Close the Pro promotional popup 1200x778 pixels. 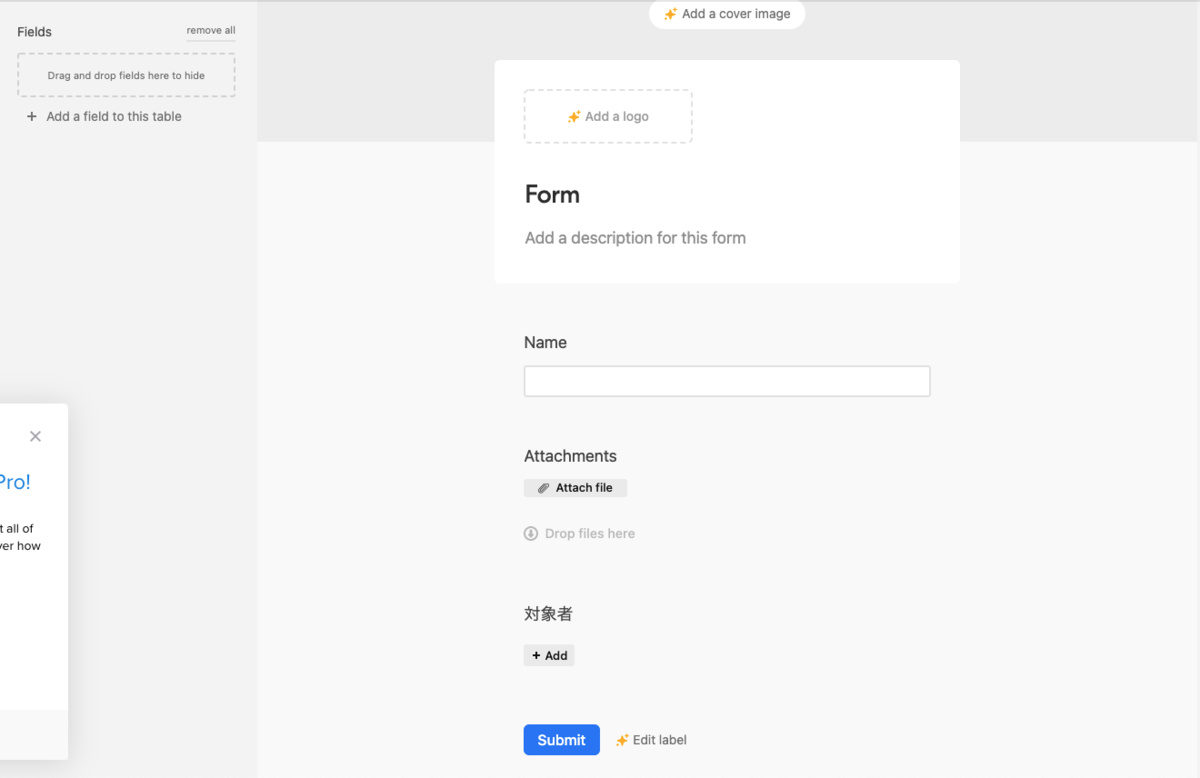[x=36, y=436]
